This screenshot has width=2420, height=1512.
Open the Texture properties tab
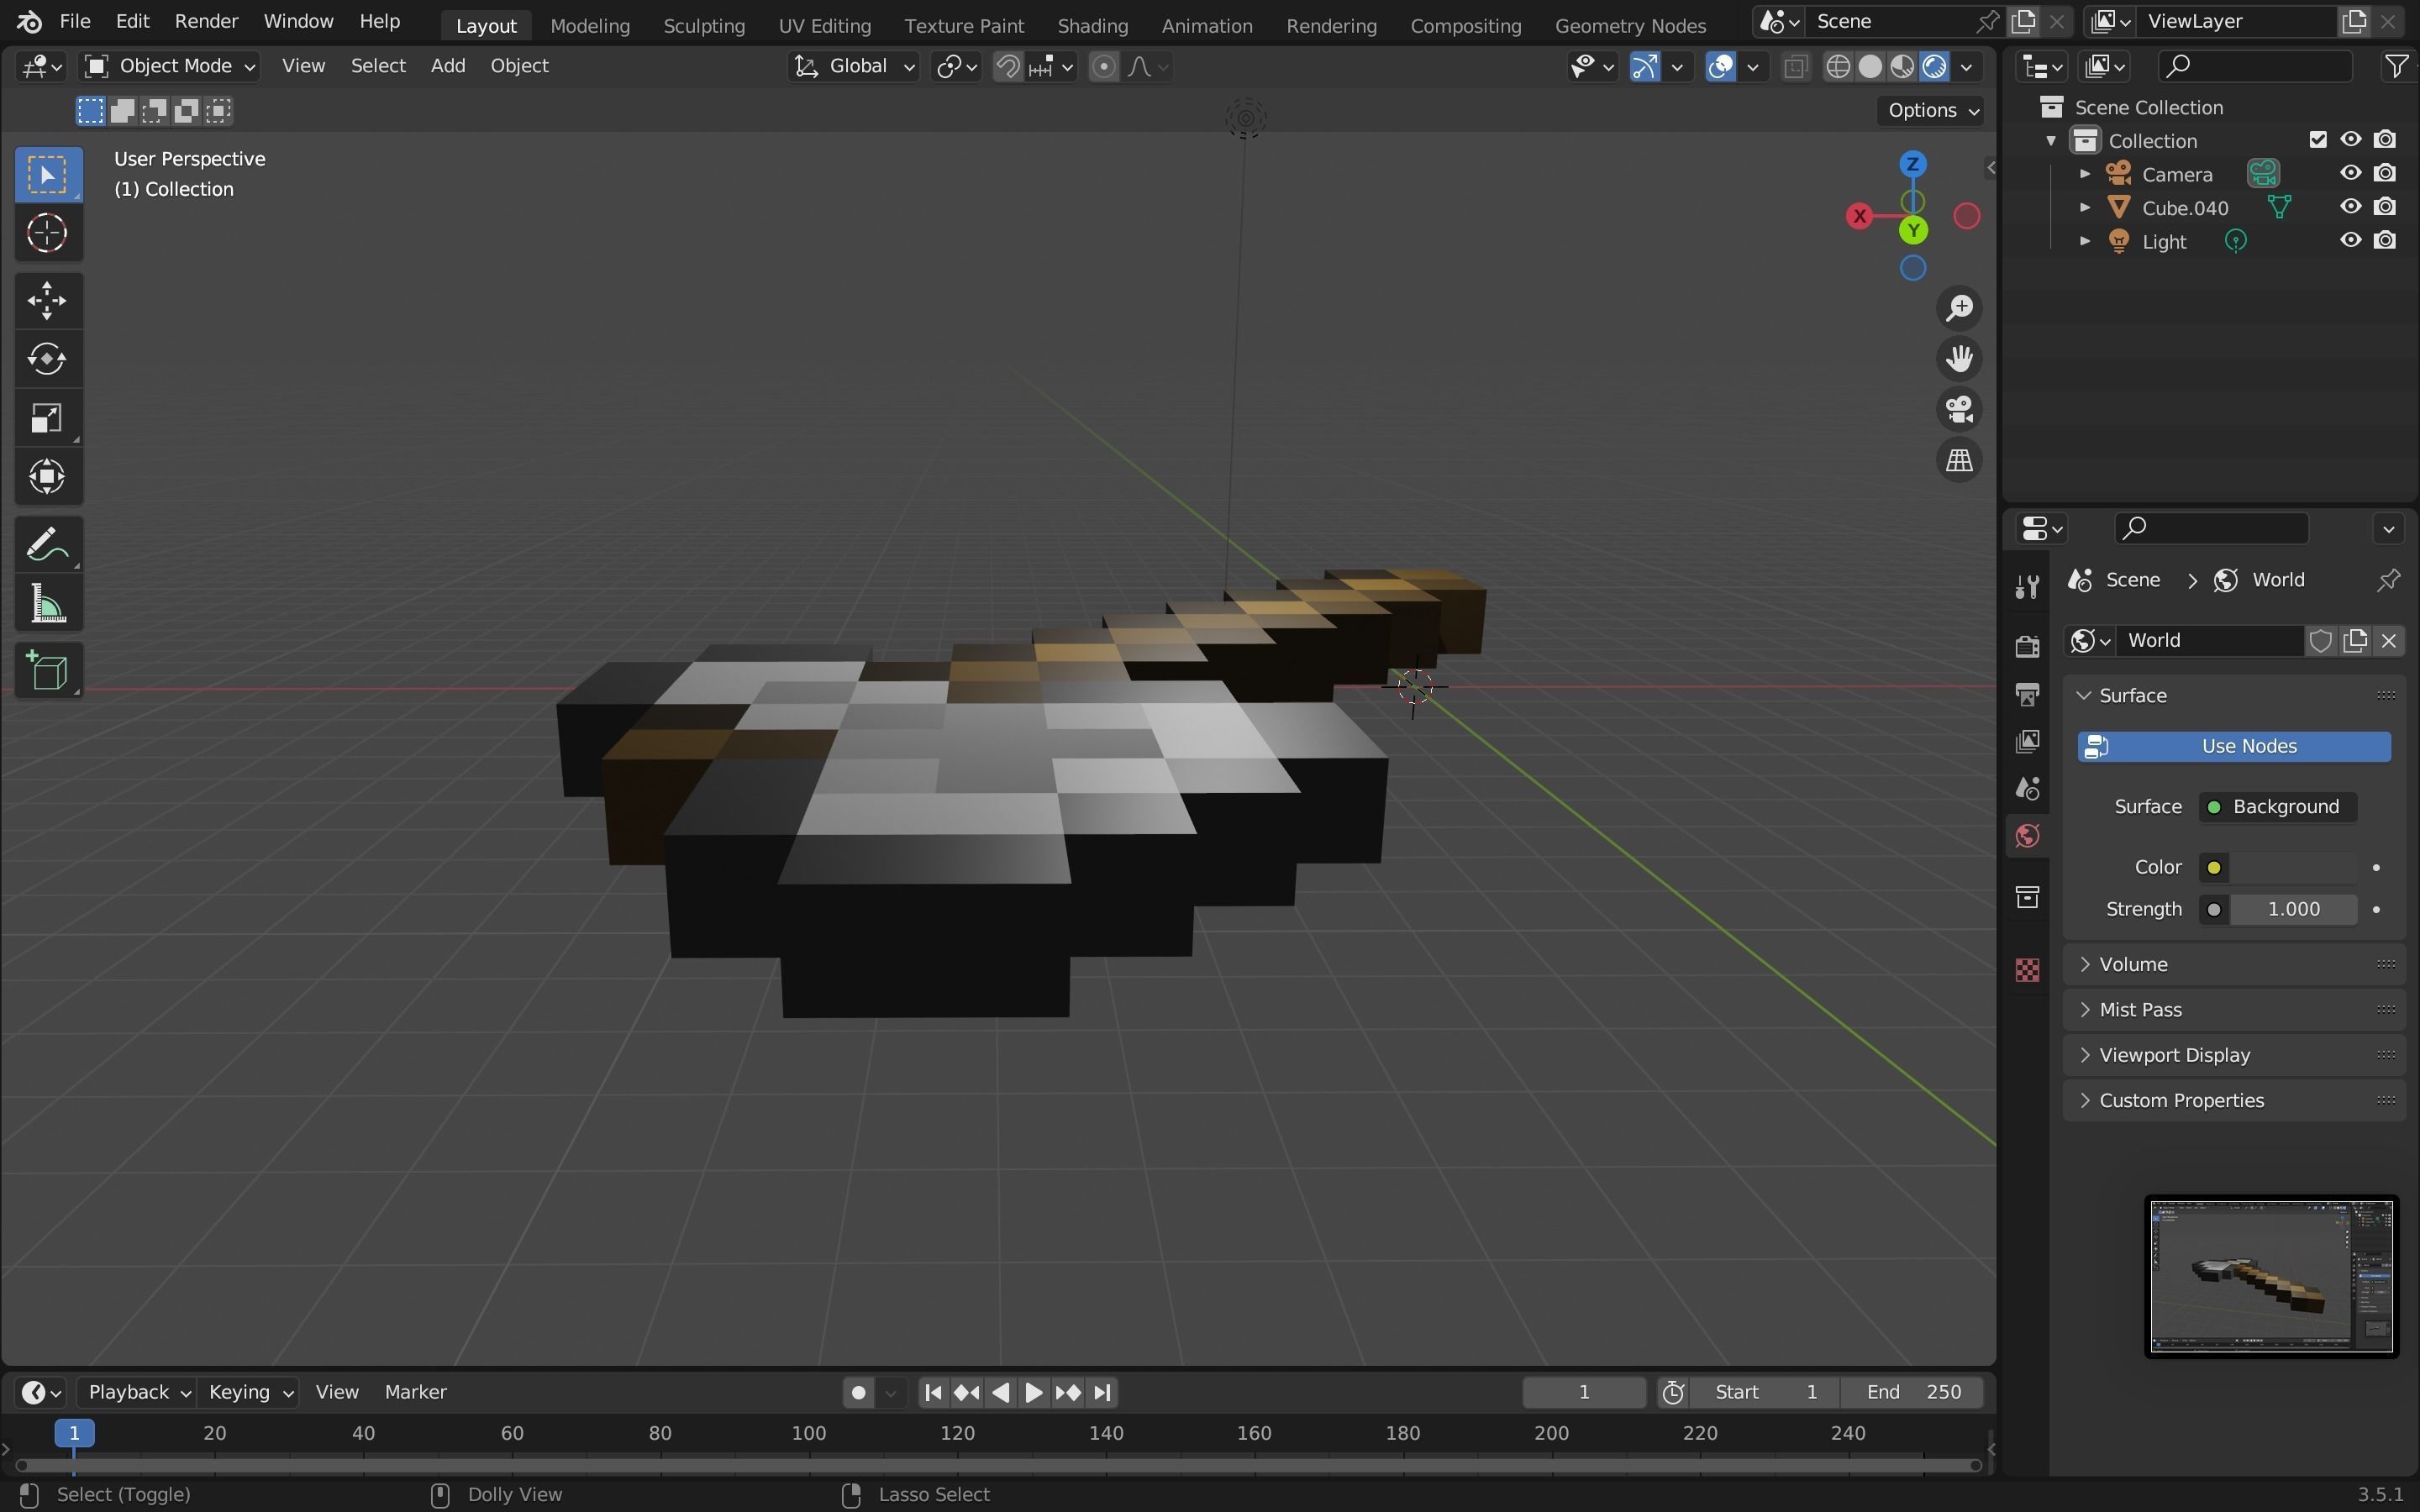pos(2027,970)
